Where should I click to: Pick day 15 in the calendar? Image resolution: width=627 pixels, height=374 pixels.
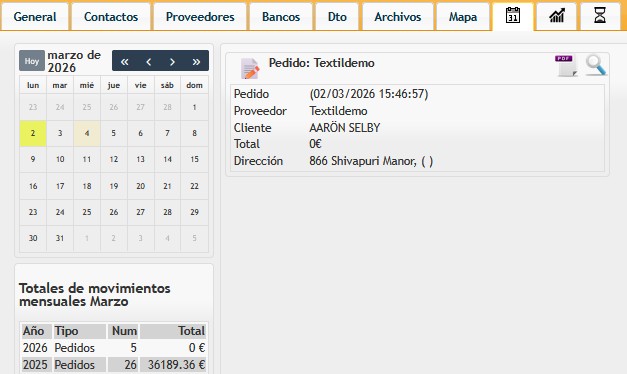(x=194, y=159)
